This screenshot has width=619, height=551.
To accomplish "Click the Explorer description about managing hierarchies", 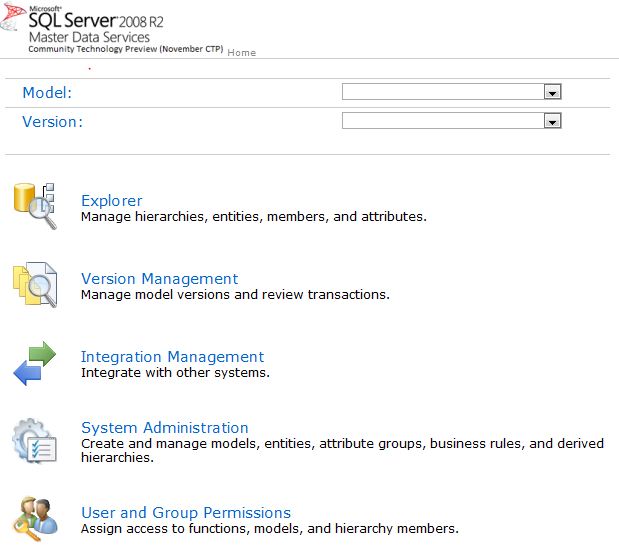I will [254, 216].
